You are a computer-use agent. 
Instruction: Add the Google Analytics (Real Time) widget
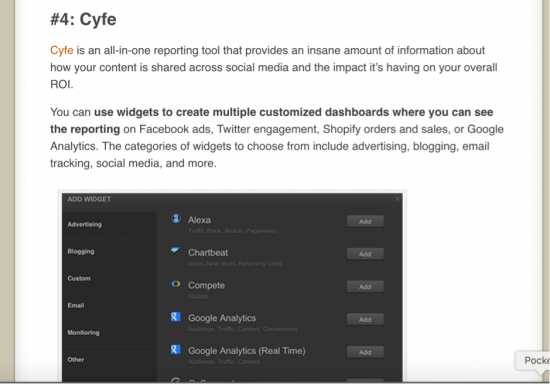pos(365,352)
